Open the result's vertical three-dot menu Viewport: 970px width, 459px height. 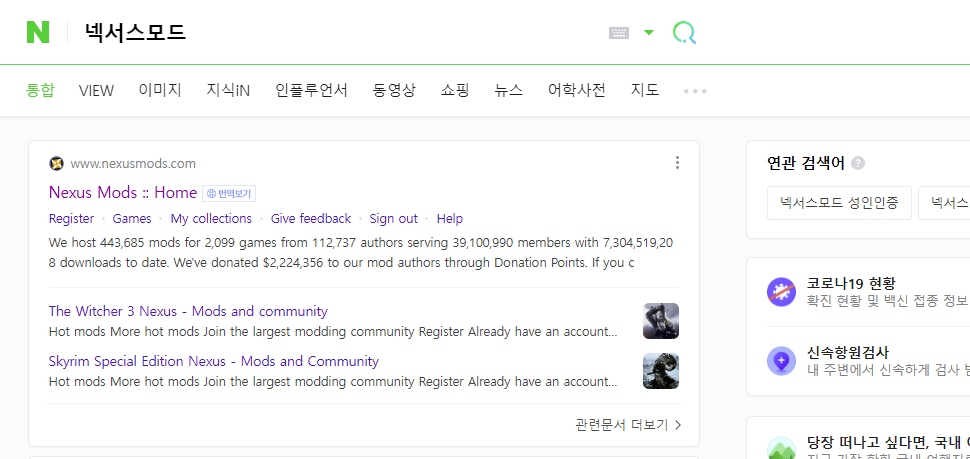tap(677, 163)
